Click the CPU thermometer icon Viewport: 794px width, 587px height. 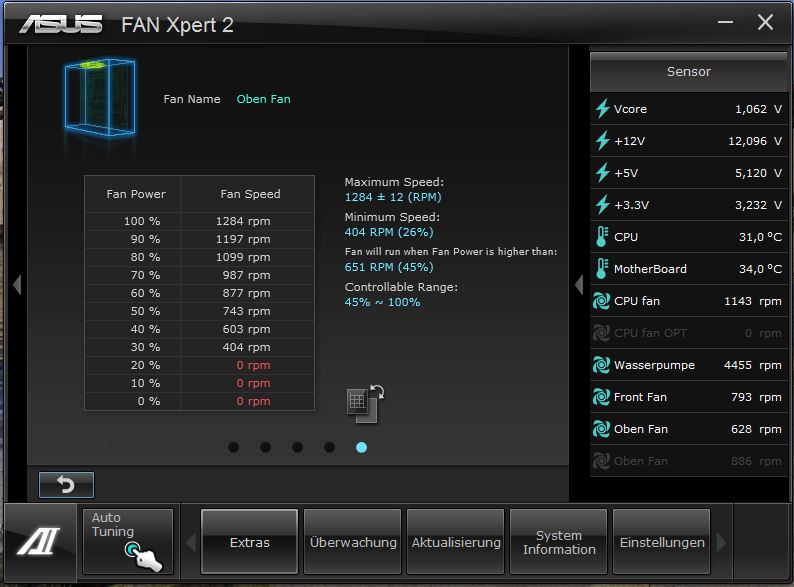pos(602,237)
